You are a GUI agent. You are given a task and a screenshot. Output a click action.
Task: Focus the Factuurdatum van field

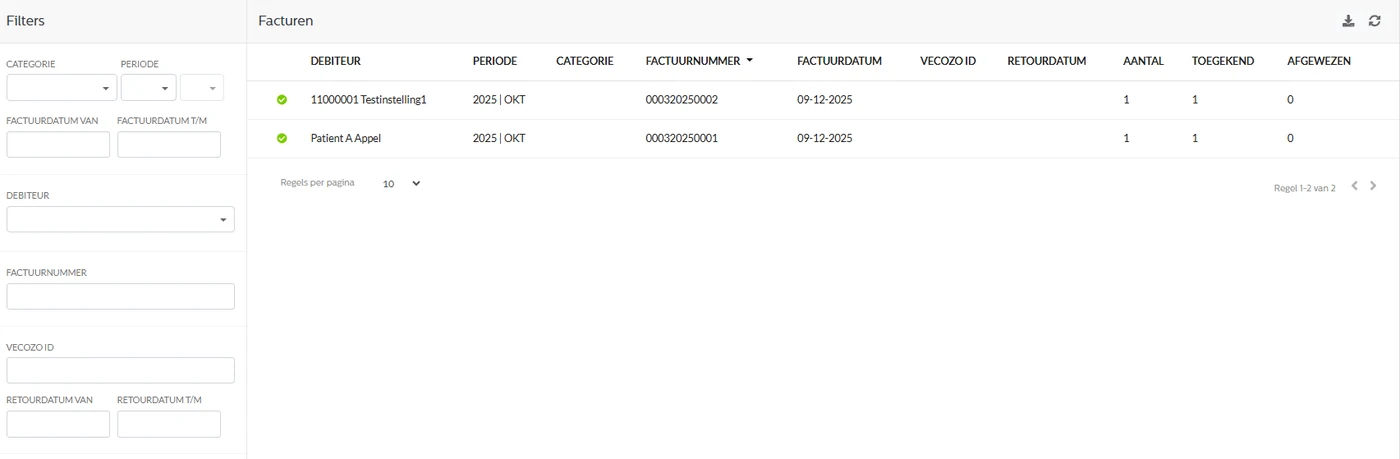point(58,145)
